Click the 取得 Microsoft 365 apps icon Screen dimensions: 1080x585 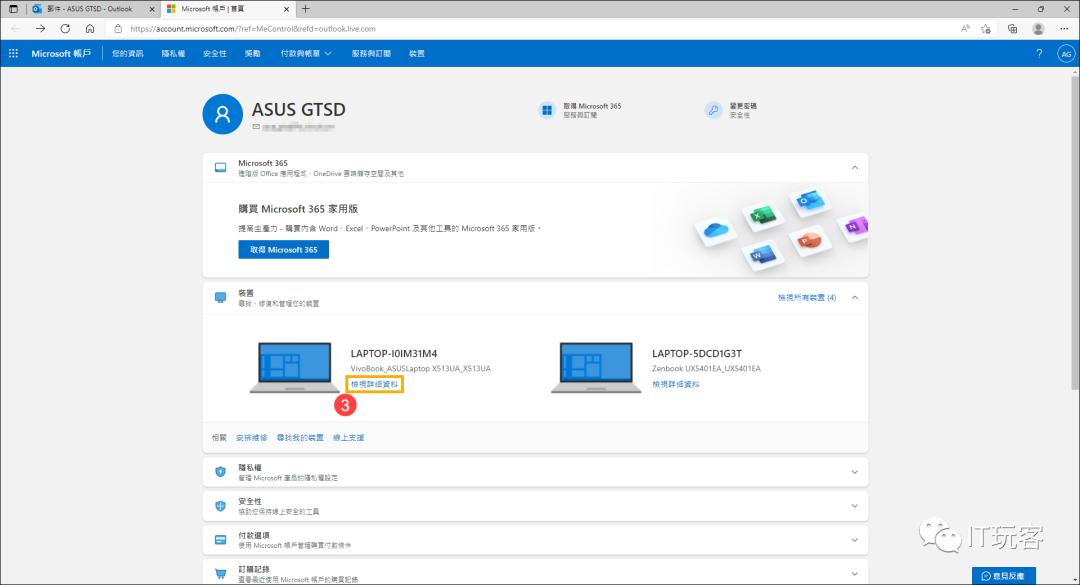pos(547,108)
